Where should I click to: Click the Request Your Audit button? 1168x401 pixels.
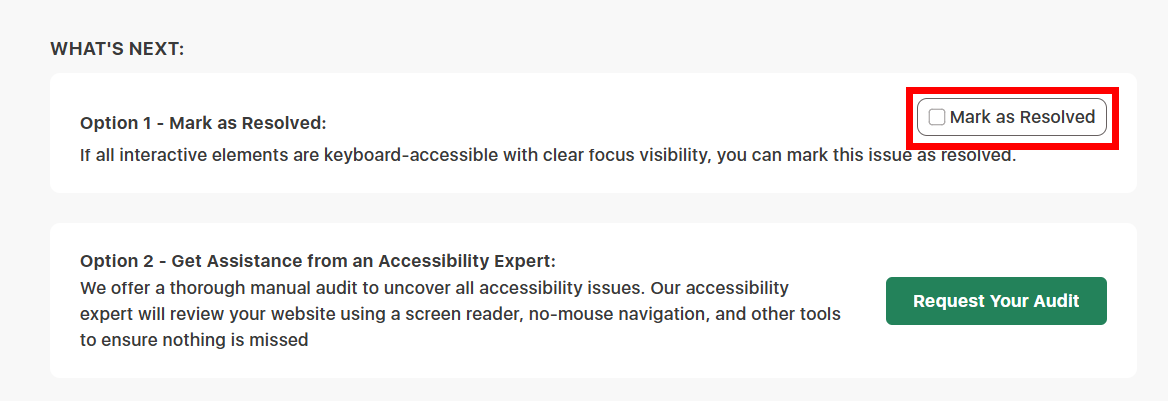996,301
